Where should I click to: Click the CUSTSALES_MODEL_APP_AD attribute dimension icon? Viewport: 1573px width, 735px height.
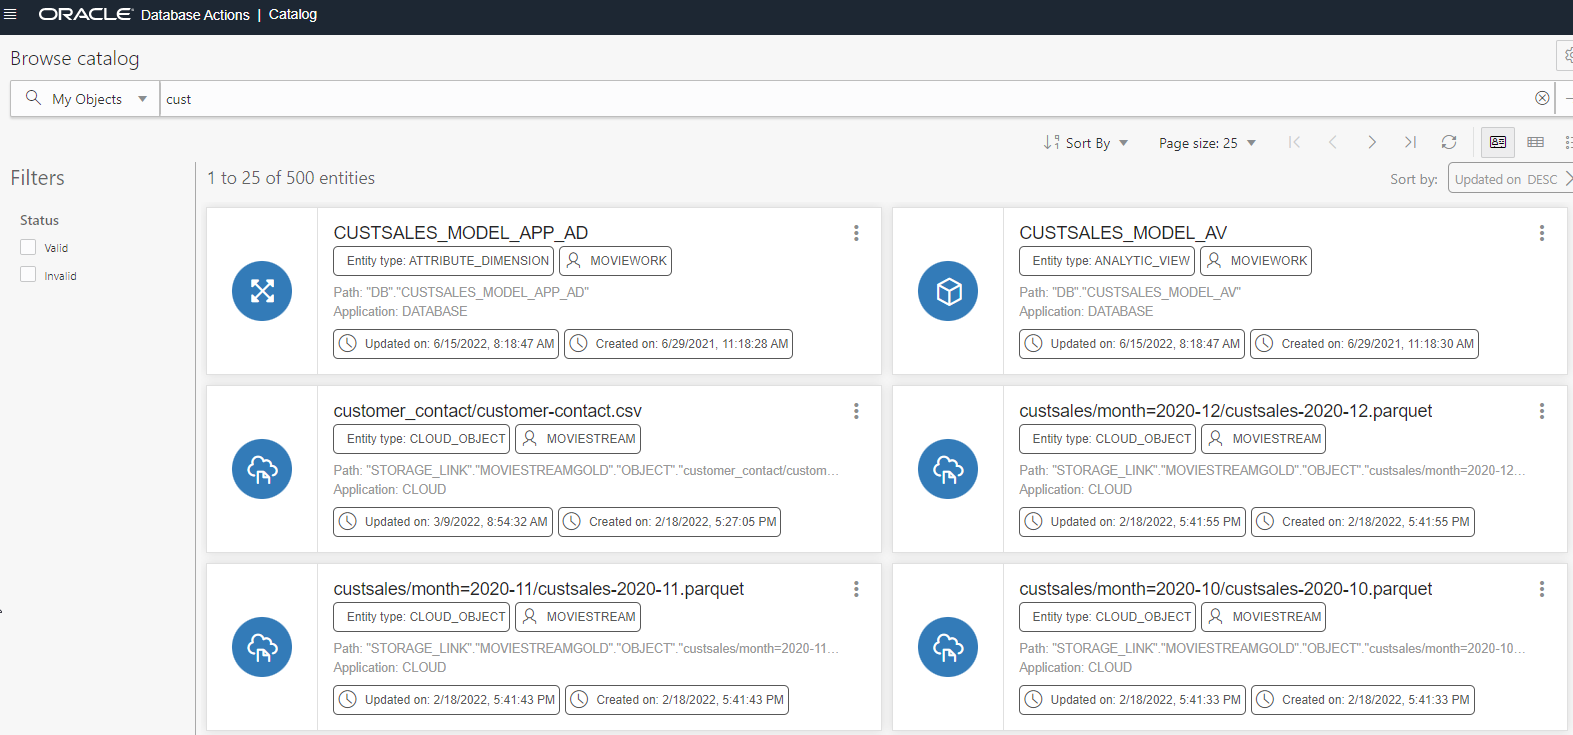pos(262,291)
